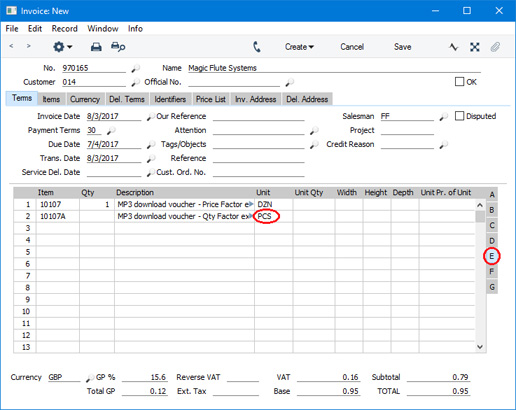Tick the OK checkbox
The width and height of the screenshot is (516, 410).
coord(459,82)
